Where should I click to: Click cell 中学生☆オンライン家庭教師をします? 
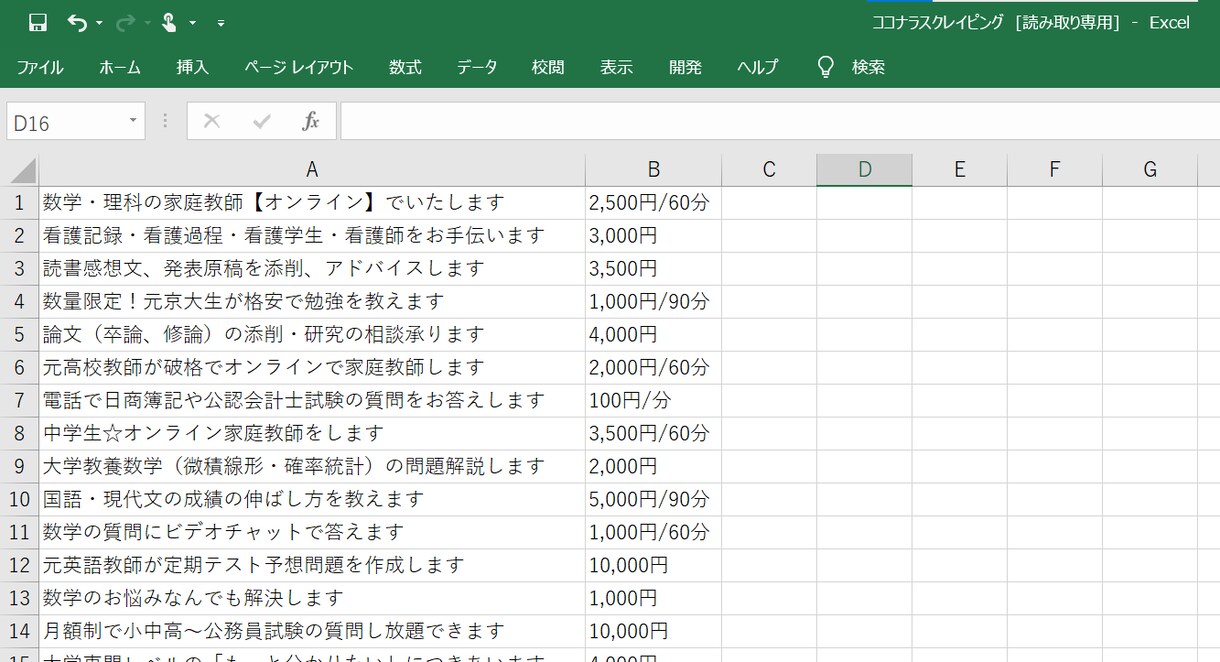pyautogui.click(x=312, y=434)
